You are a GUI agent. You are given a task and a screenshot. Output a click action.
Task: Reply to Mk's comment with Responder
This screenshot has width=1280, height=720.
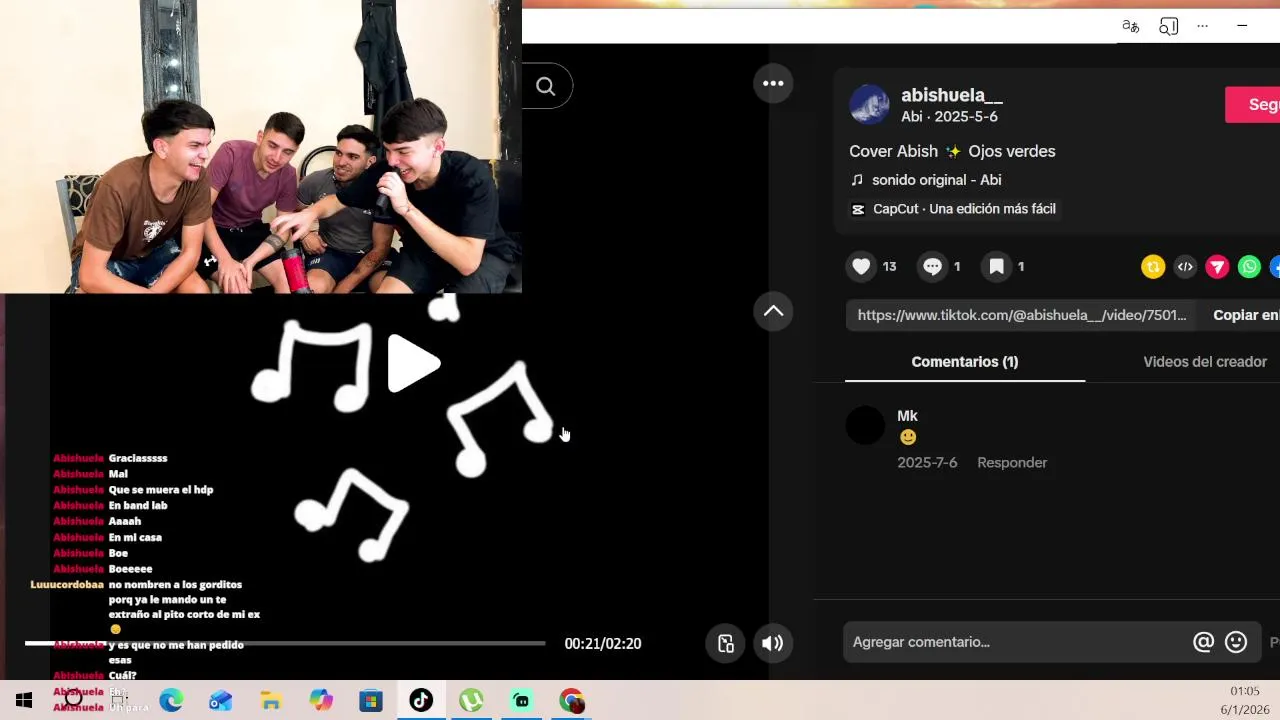(x=1012, y=463)
